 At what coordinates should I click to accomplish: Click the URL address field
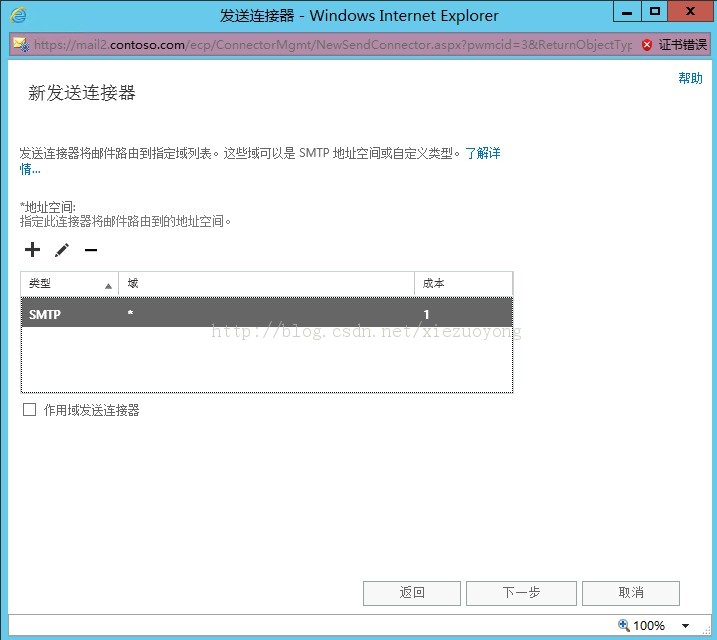(330, 45)
